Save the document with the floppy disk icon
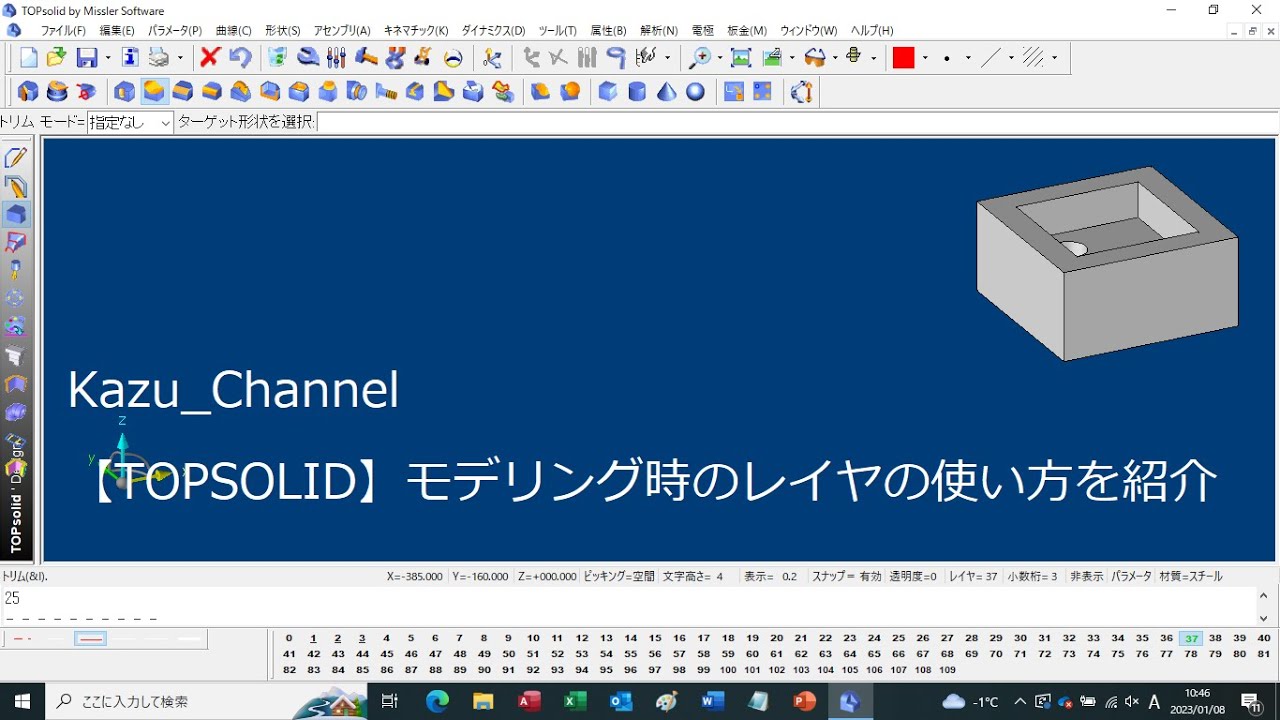This screenshot has width=1280, height=720. point(87,58)
